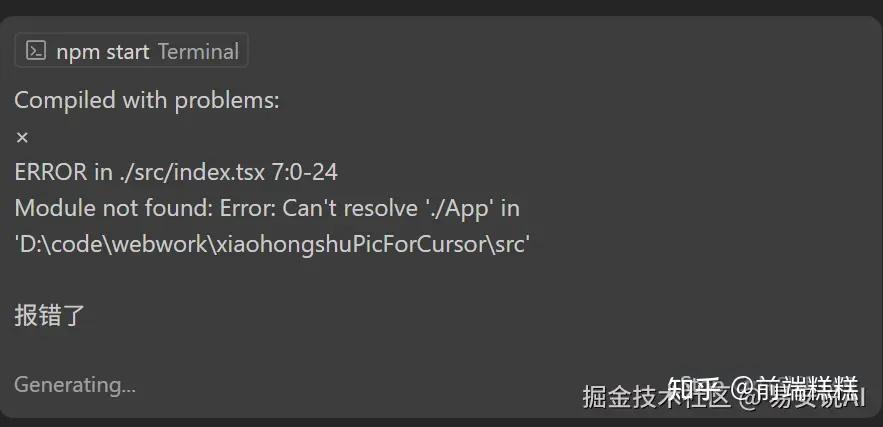This screenshot has height=427, width=883.
Task: Click the trailing \src' at the path end
Action: (502, 244)
